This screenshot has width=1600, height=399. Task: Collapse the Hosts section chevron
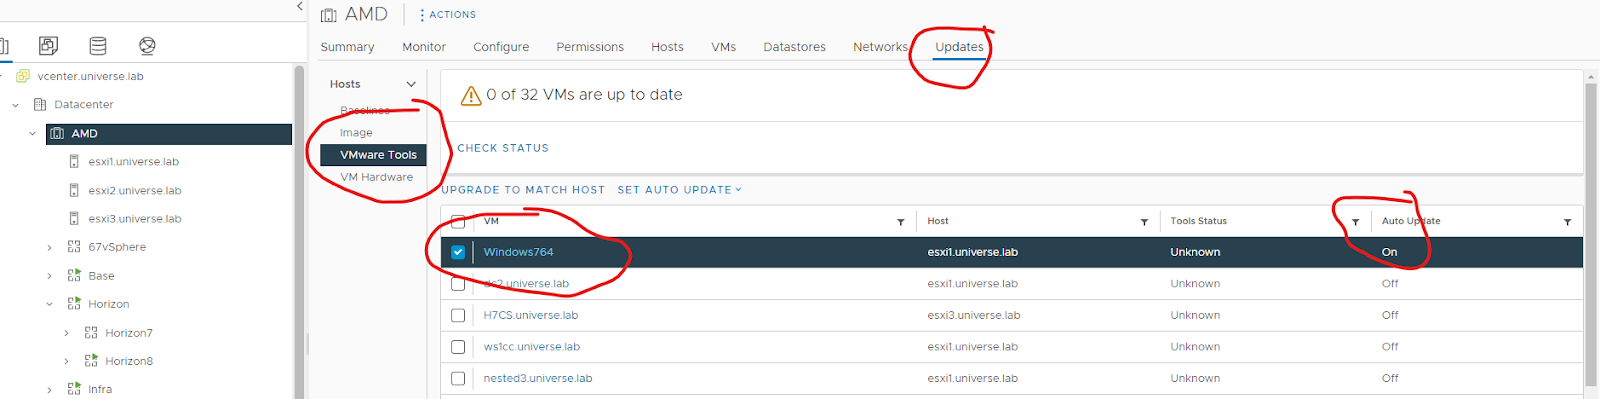[410, 84]
